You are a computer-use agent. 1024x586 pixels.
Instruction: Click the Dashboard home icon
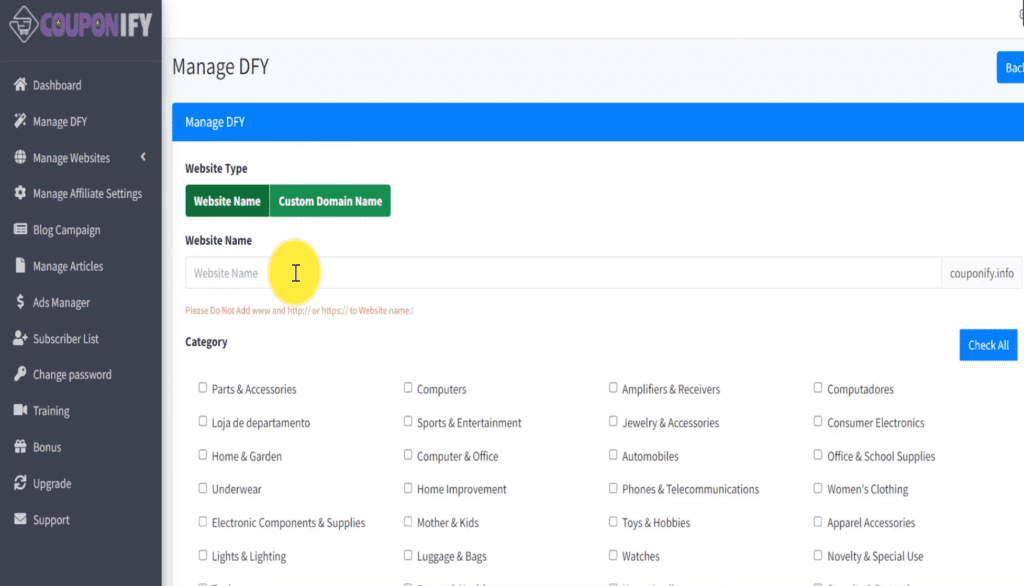pos(20,85)
